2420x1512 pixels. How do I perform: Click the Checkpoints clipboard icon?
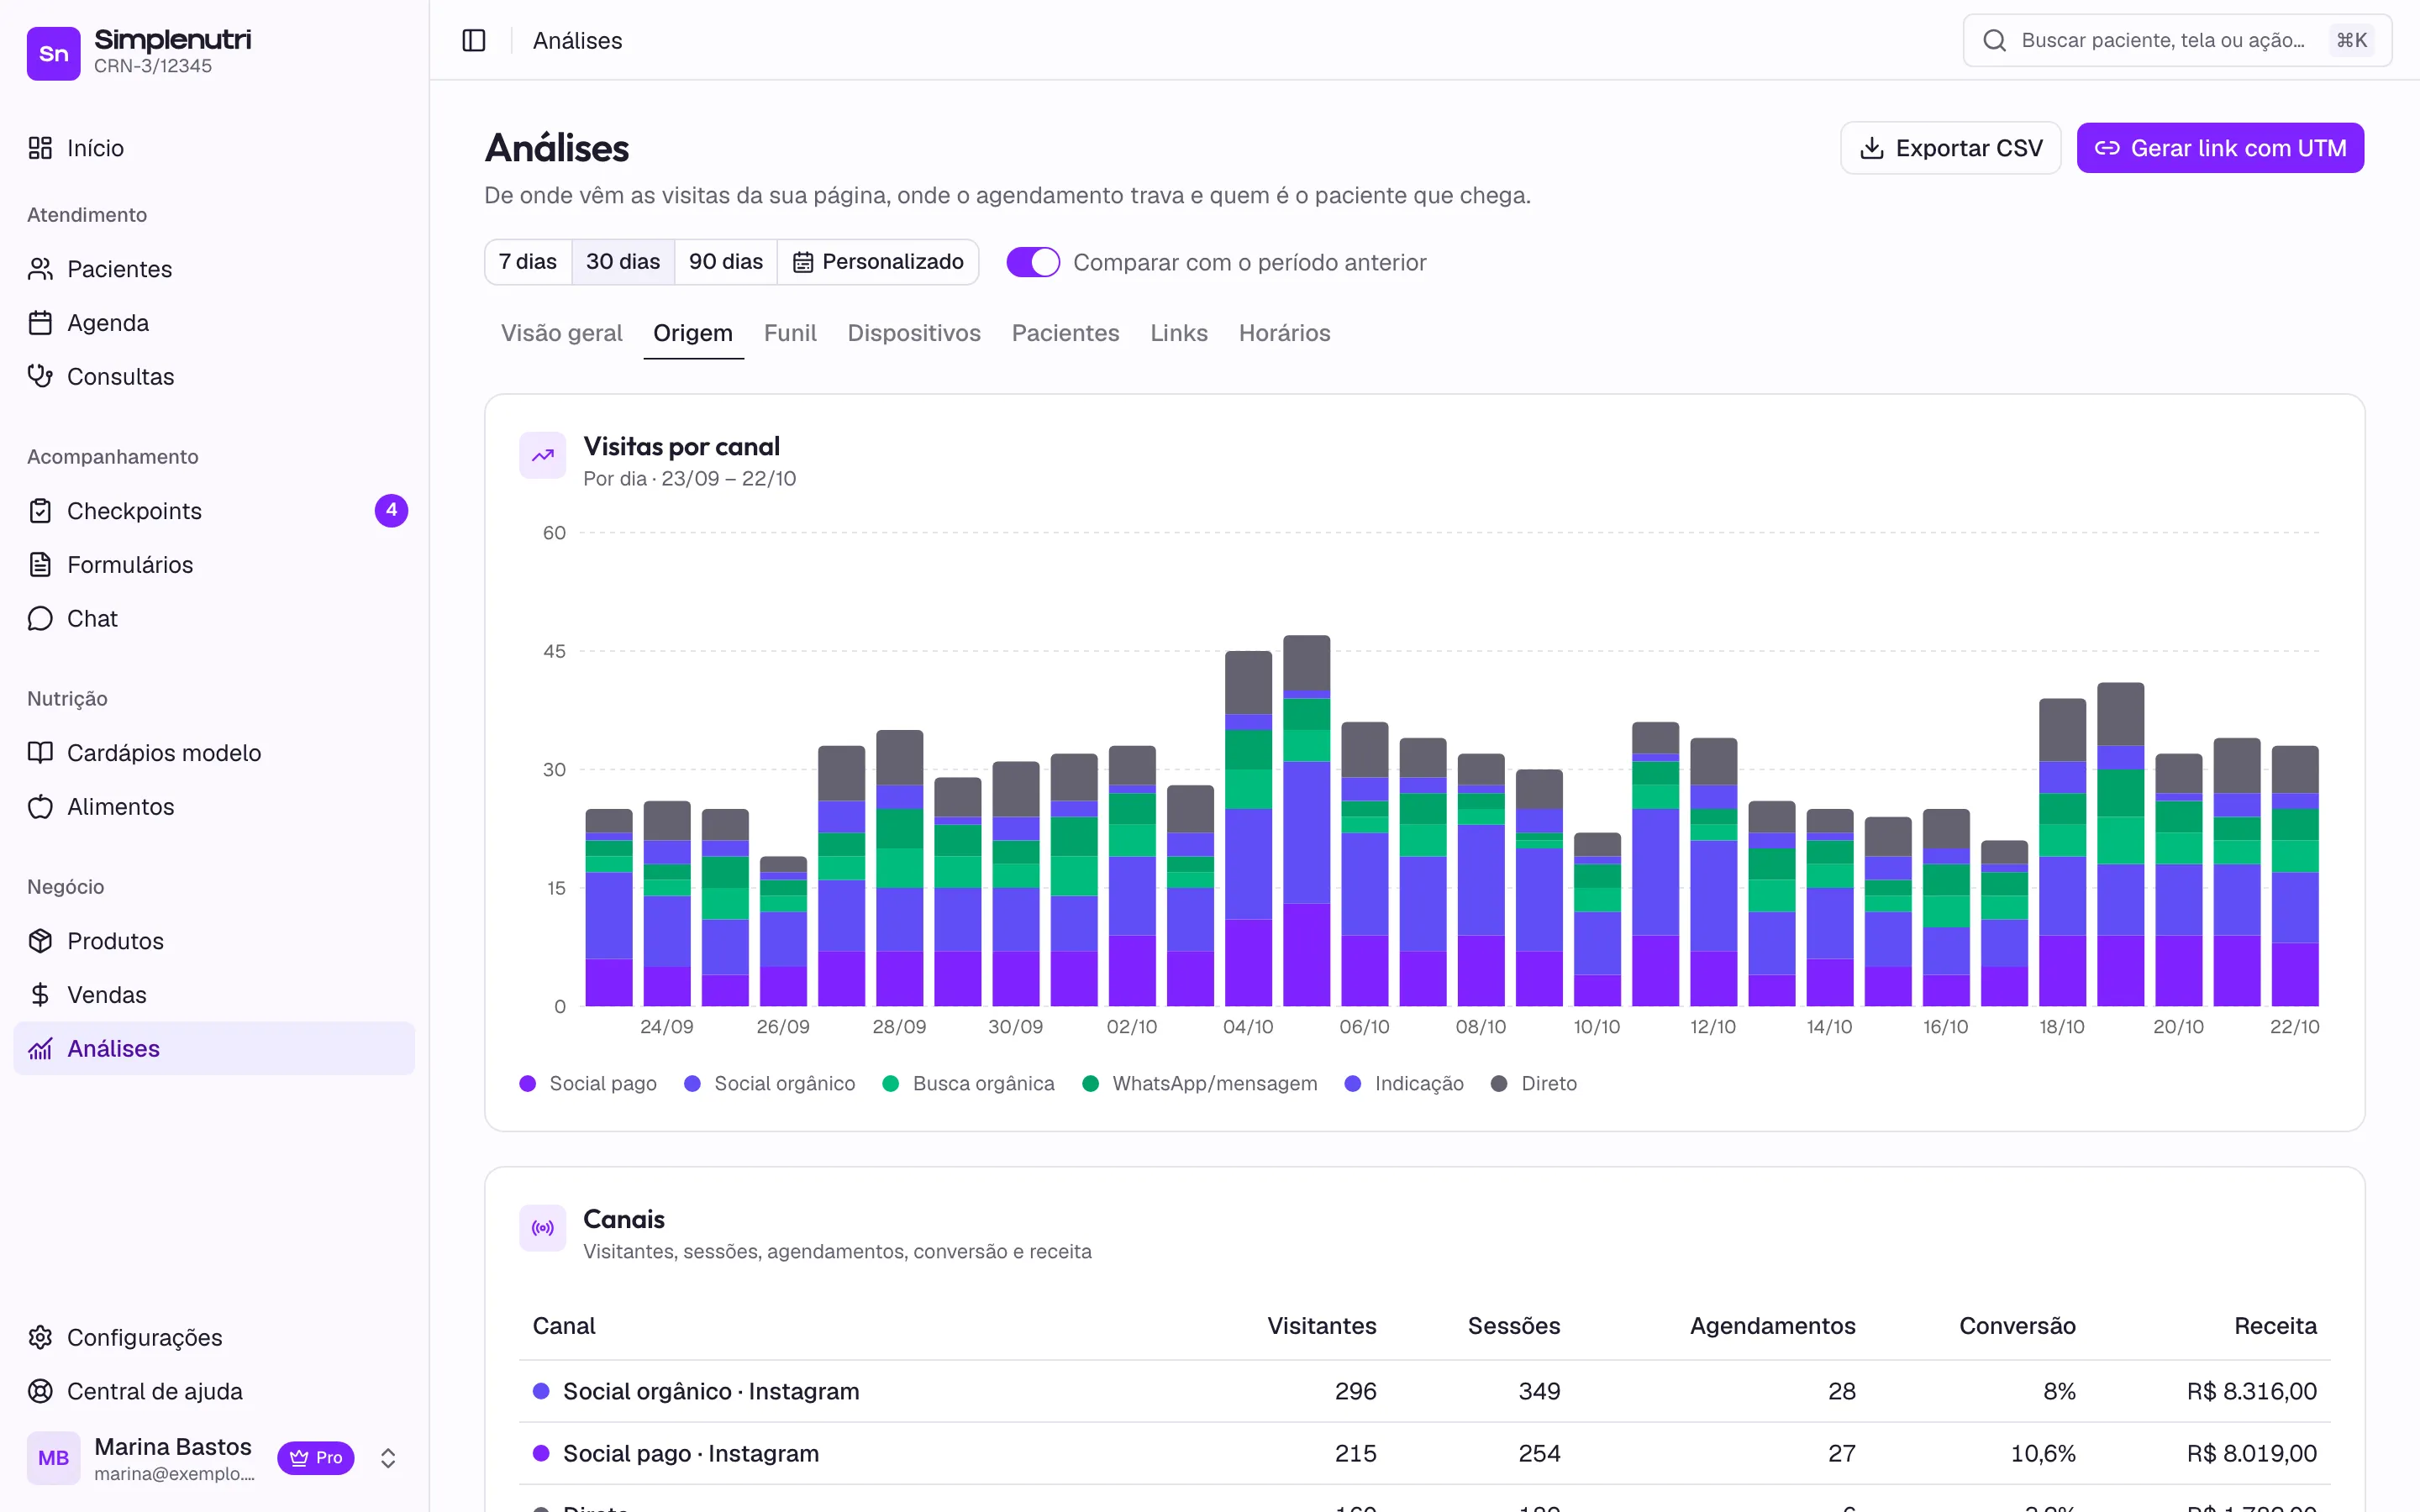40,511
